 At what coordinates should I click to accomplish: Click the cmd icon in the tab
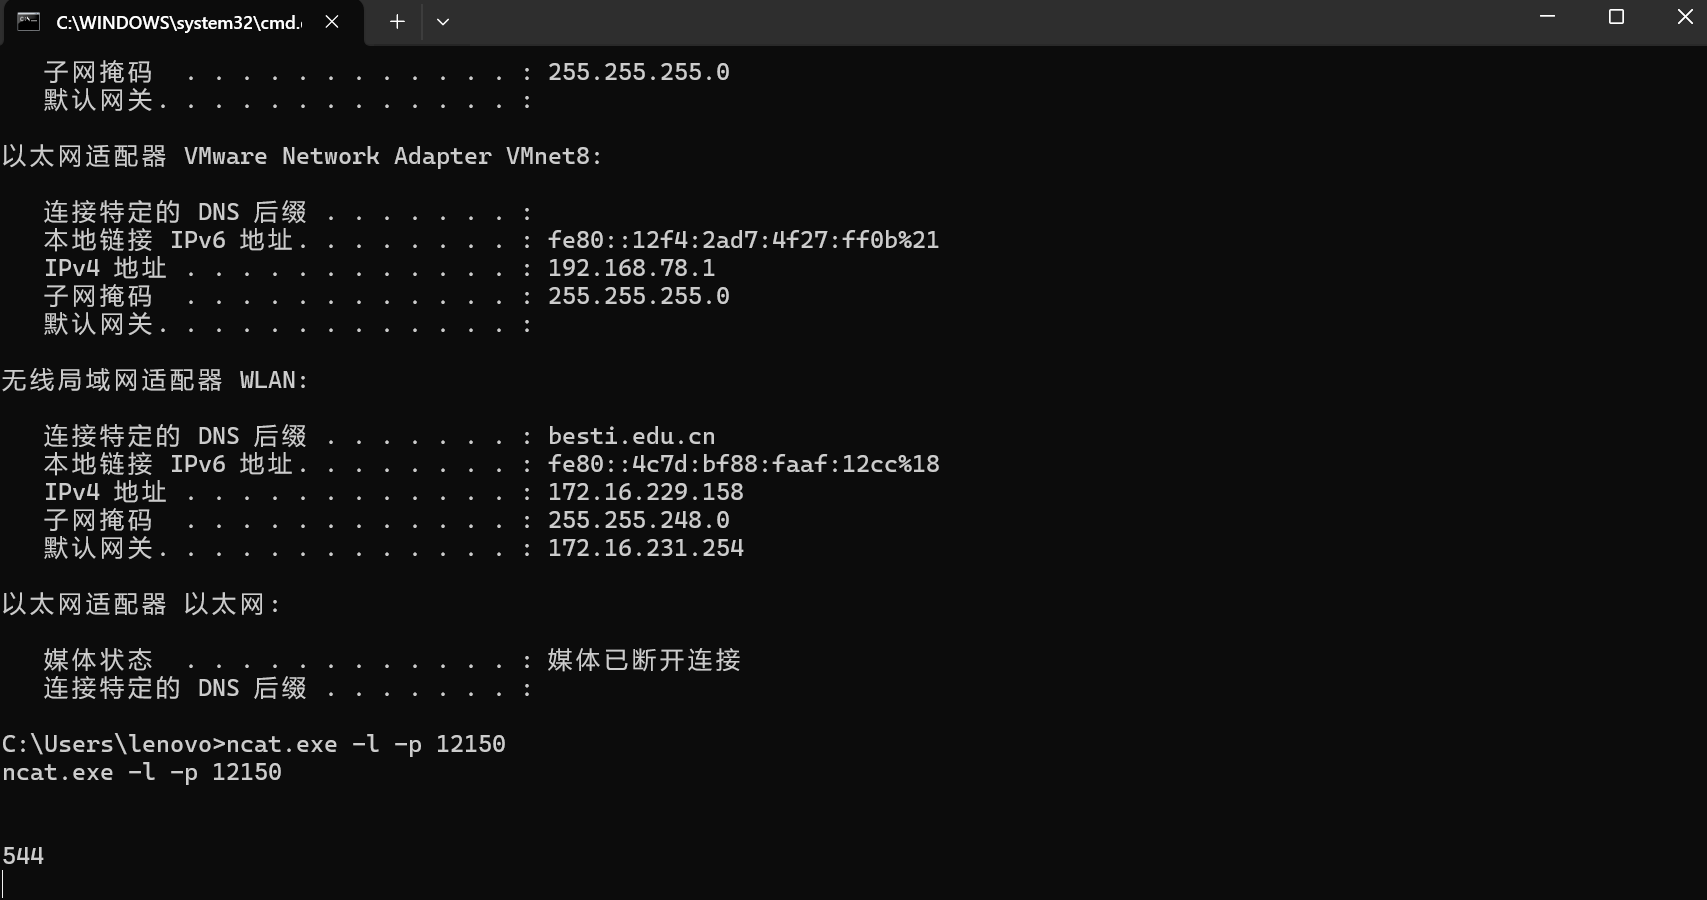(28, 22)
